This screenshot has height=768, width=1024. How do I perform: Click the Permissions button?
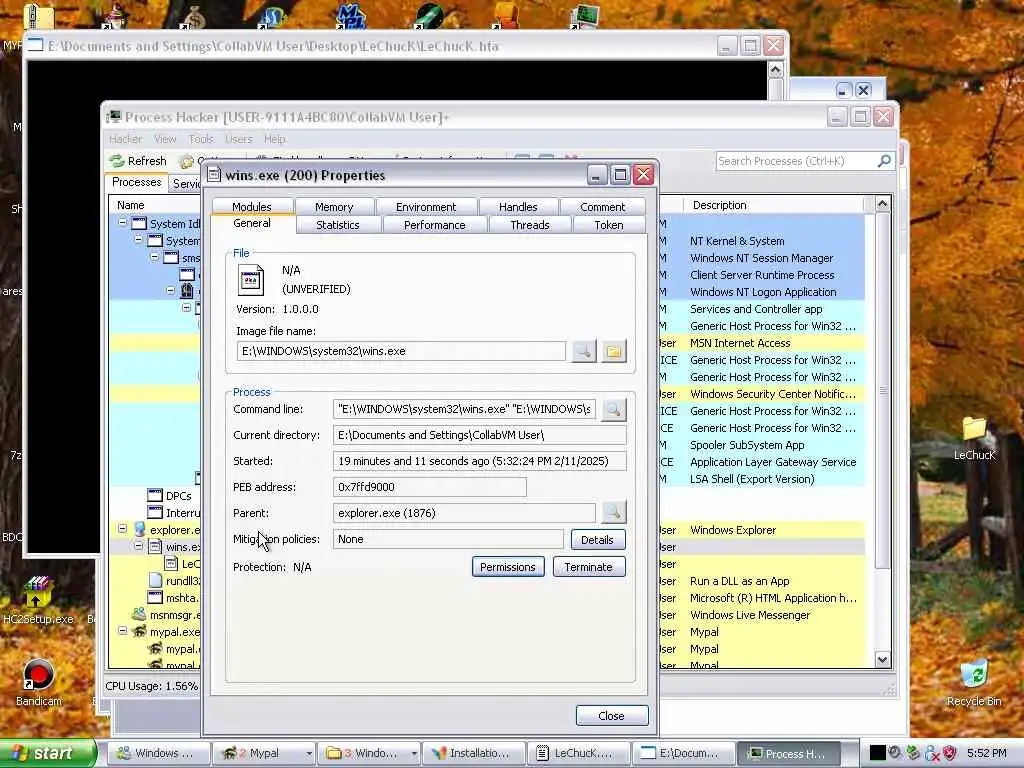click(508, 567)
